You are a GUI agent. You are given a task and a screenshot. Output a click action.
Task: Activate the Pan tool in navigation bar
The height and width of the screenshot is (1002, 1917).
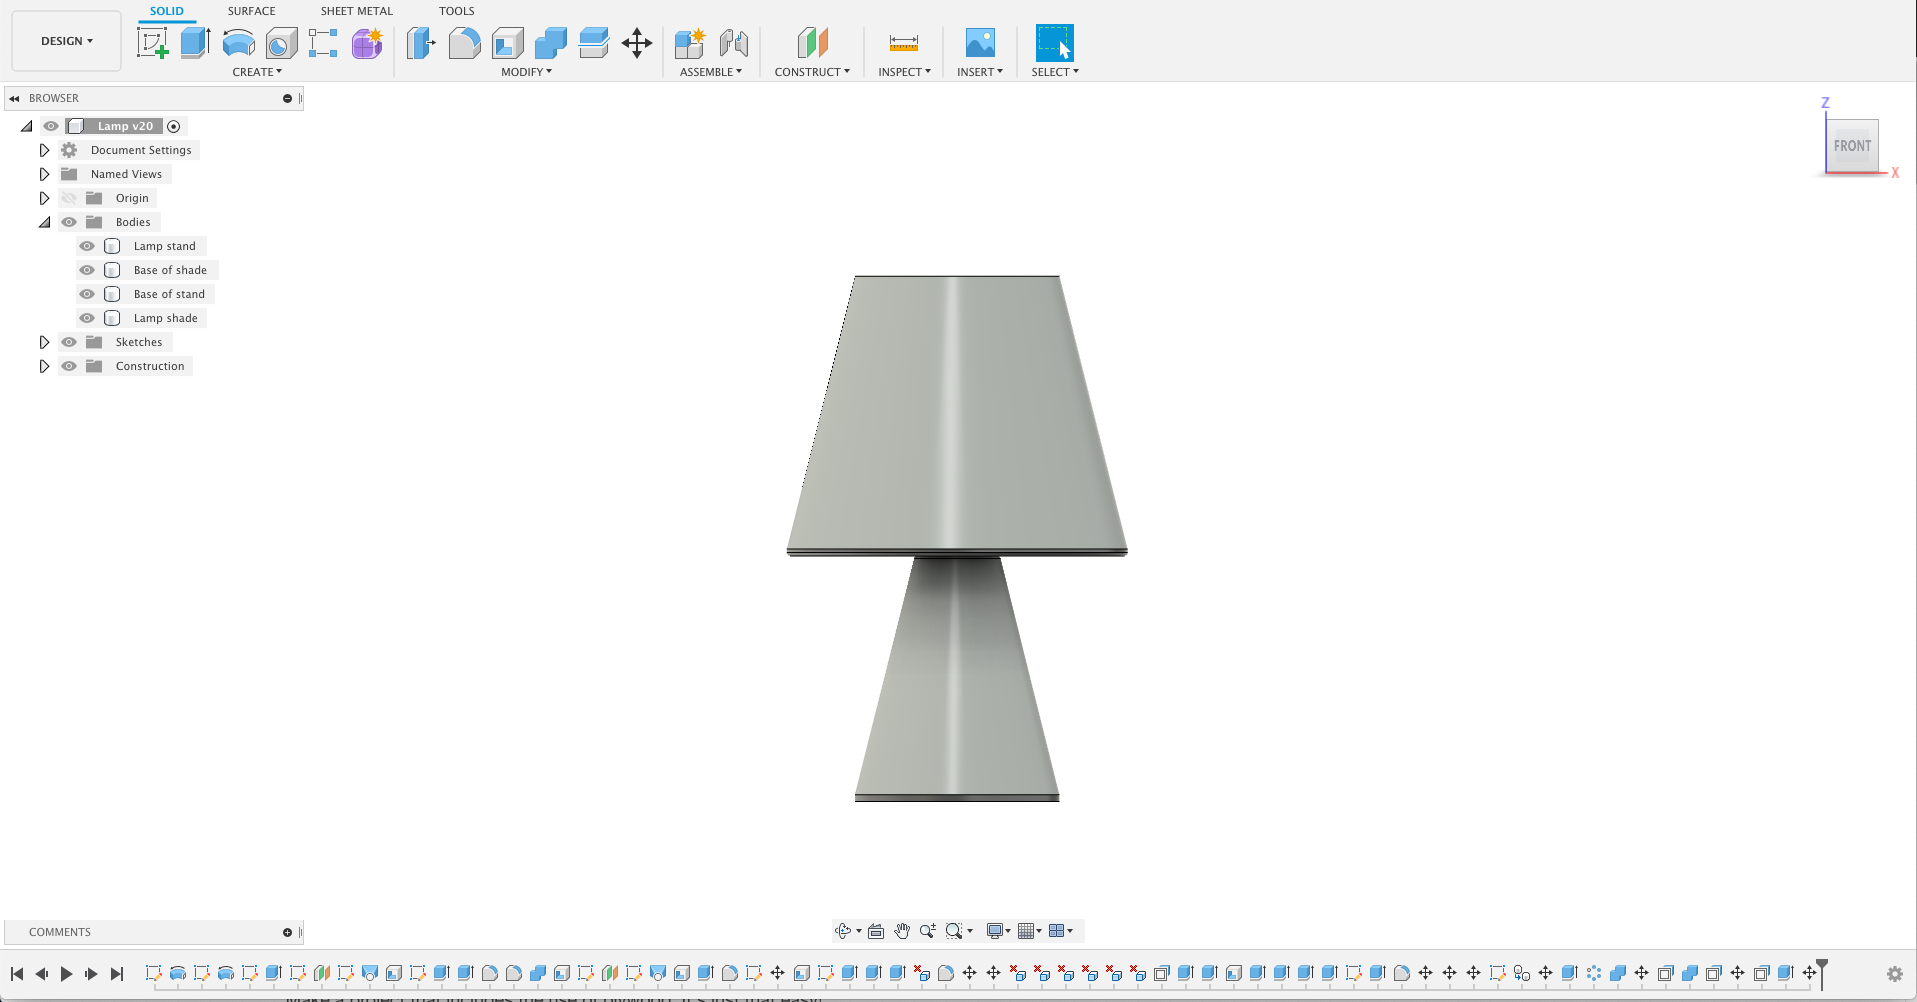(901, 931)
